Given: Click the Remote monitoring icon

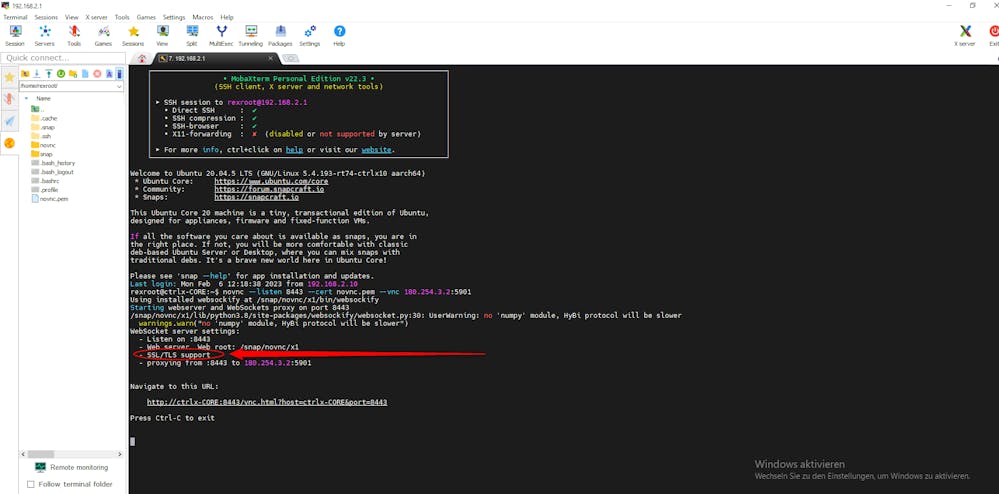Looking at the screenshot, I should (40, 467).
